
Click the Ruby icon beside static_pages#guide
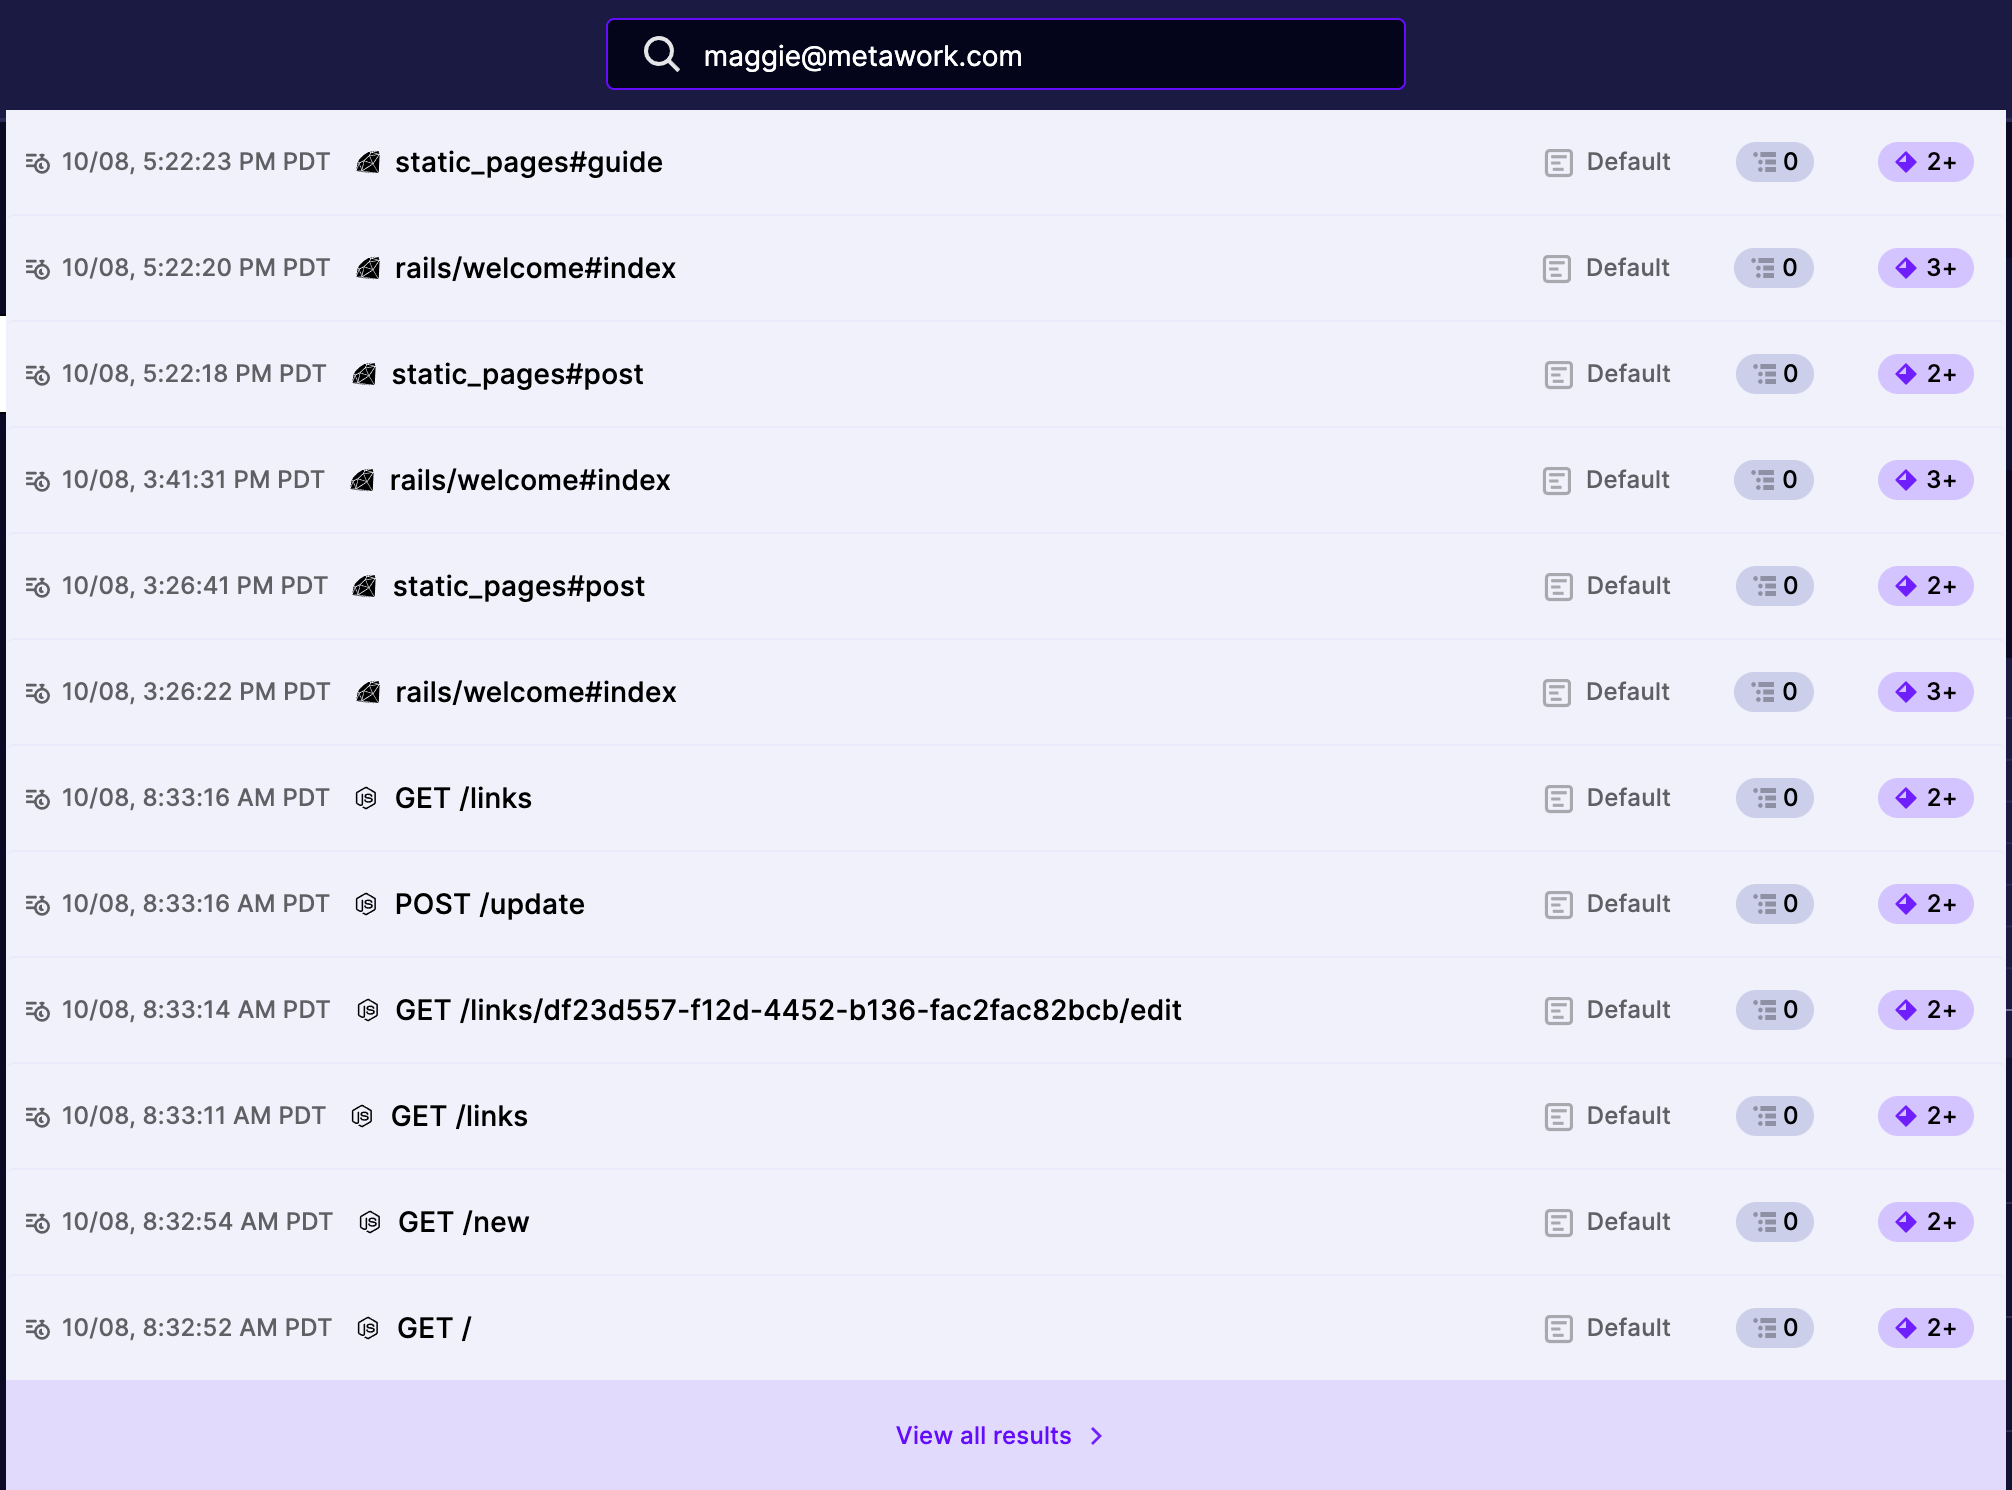coord(368,162)
